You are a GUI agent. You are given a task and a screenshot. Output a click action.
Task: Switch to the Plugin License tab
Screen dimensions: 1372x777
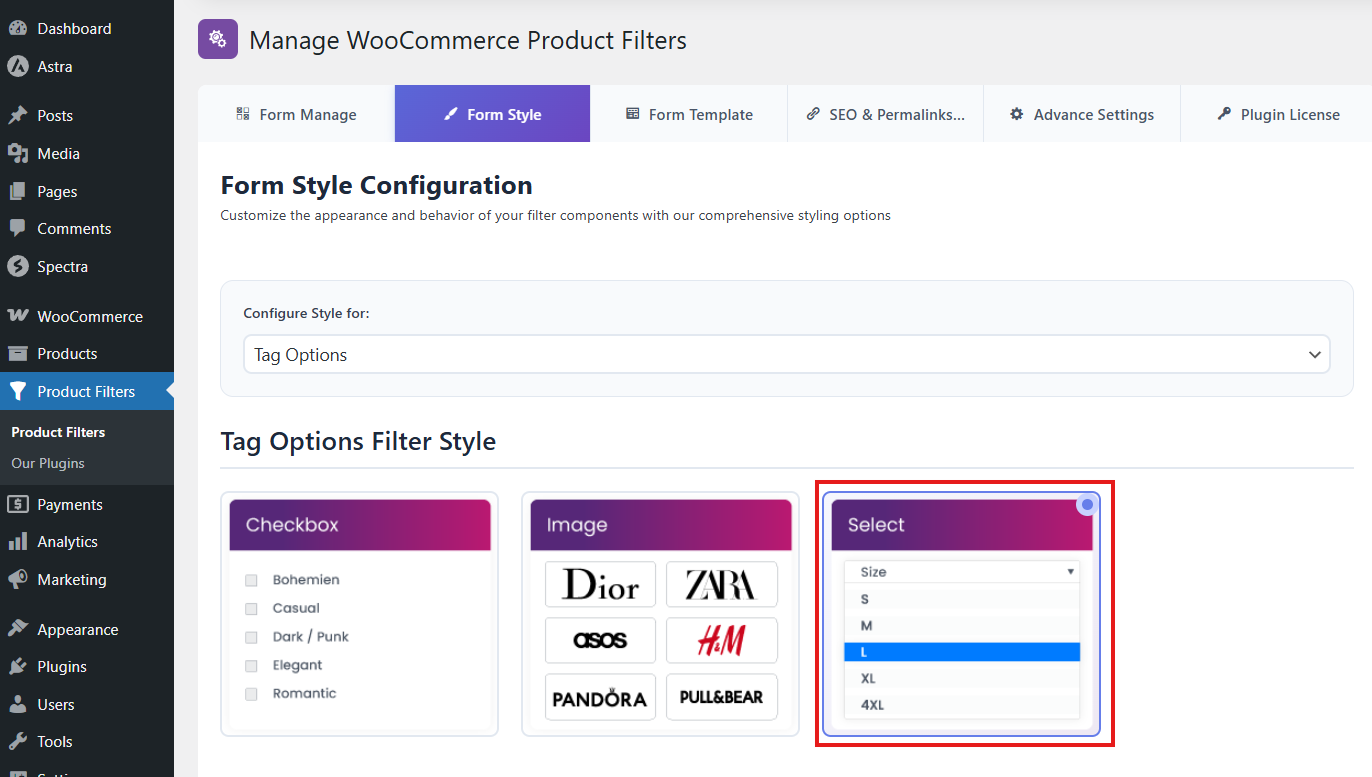click(x=1277, y=114)
